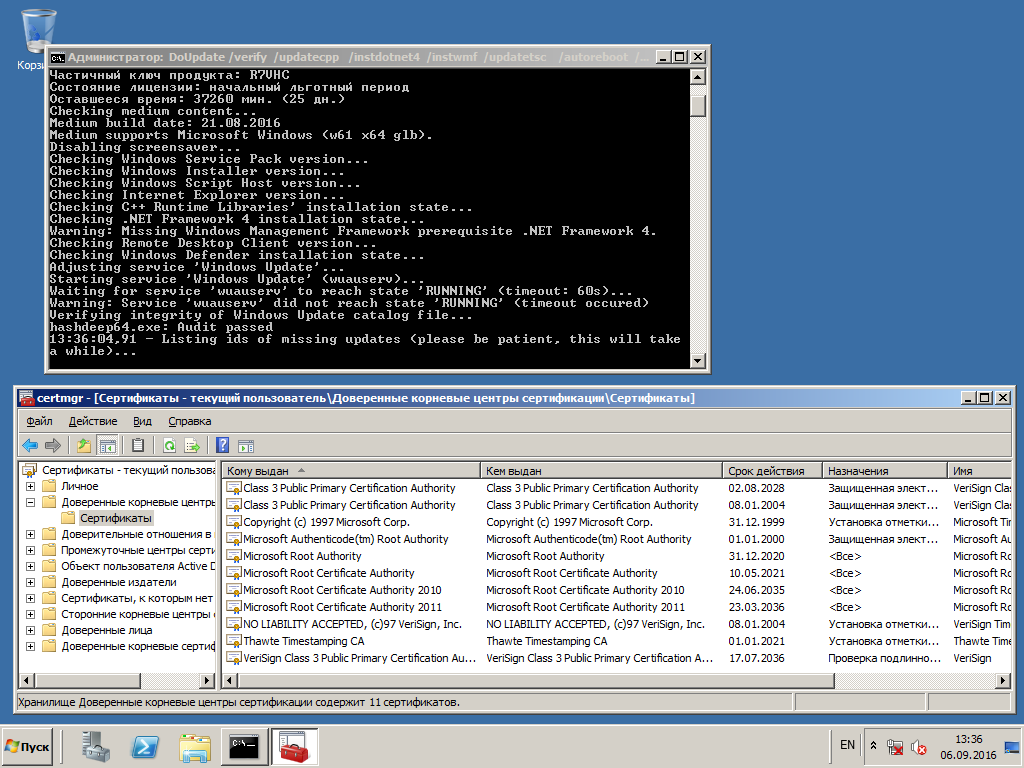Click the Export list toolbar icon
The image size is (1024, 768).
(x=192, y=445)
